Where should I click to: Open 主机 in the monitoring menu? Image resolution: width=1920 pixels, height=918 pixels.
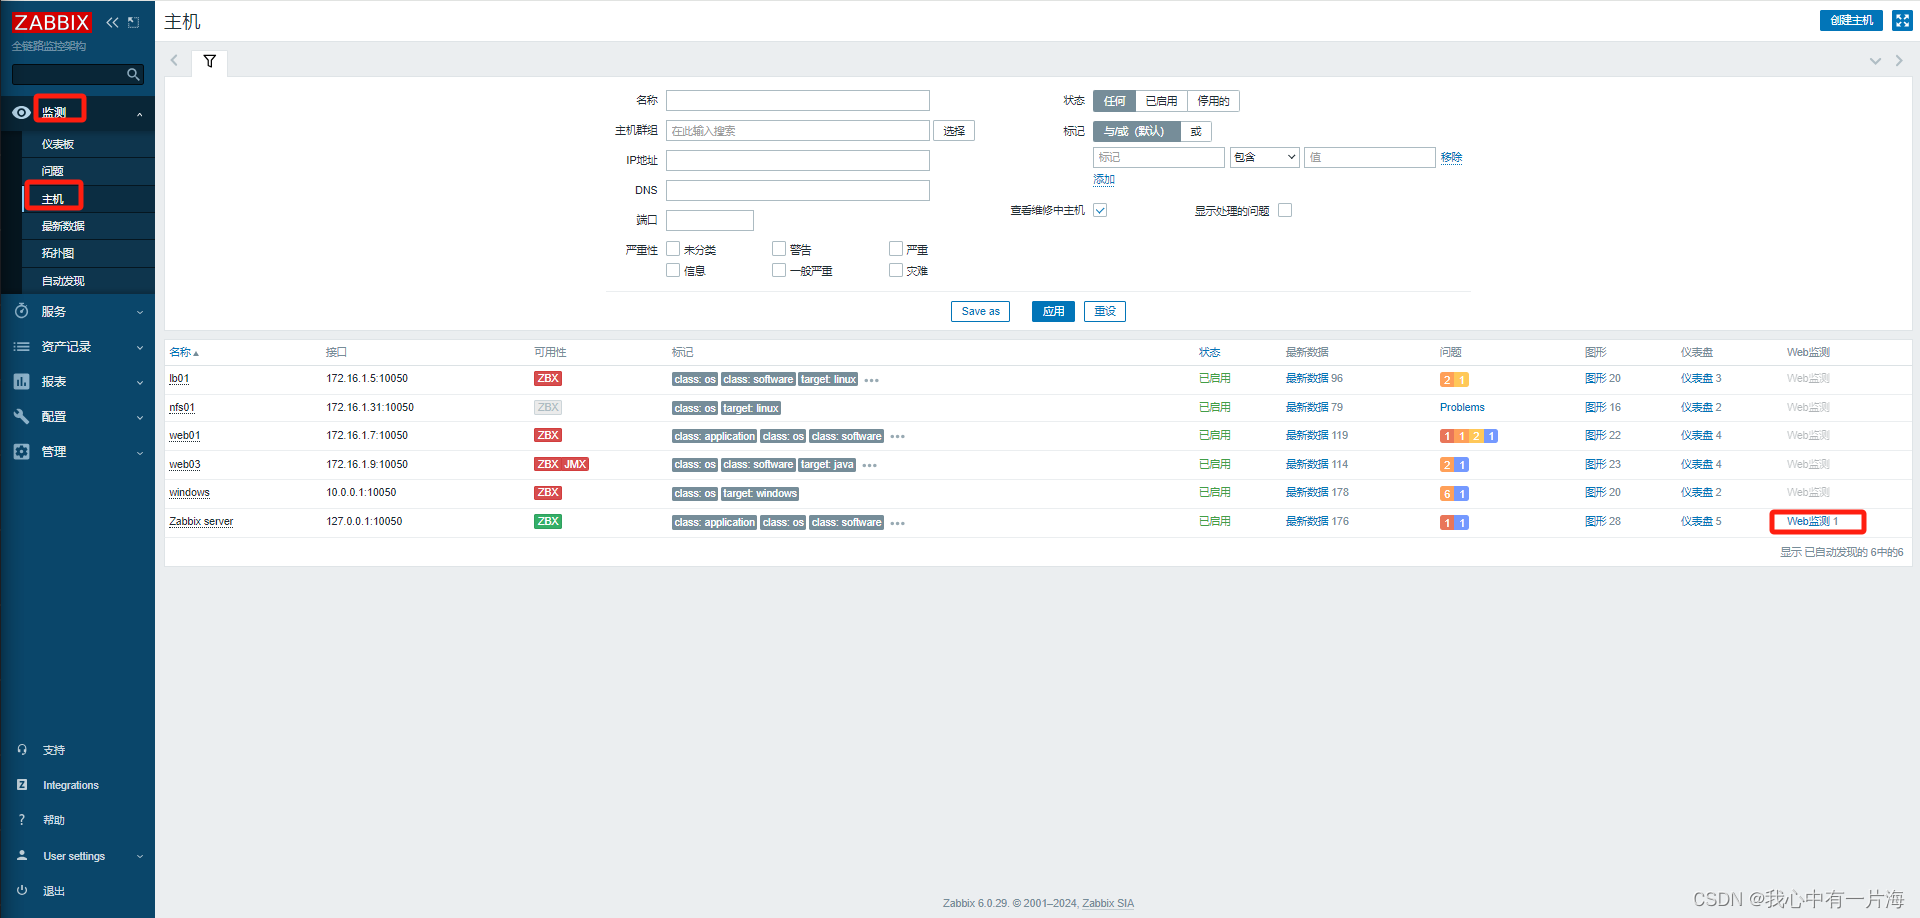point(52,199)
